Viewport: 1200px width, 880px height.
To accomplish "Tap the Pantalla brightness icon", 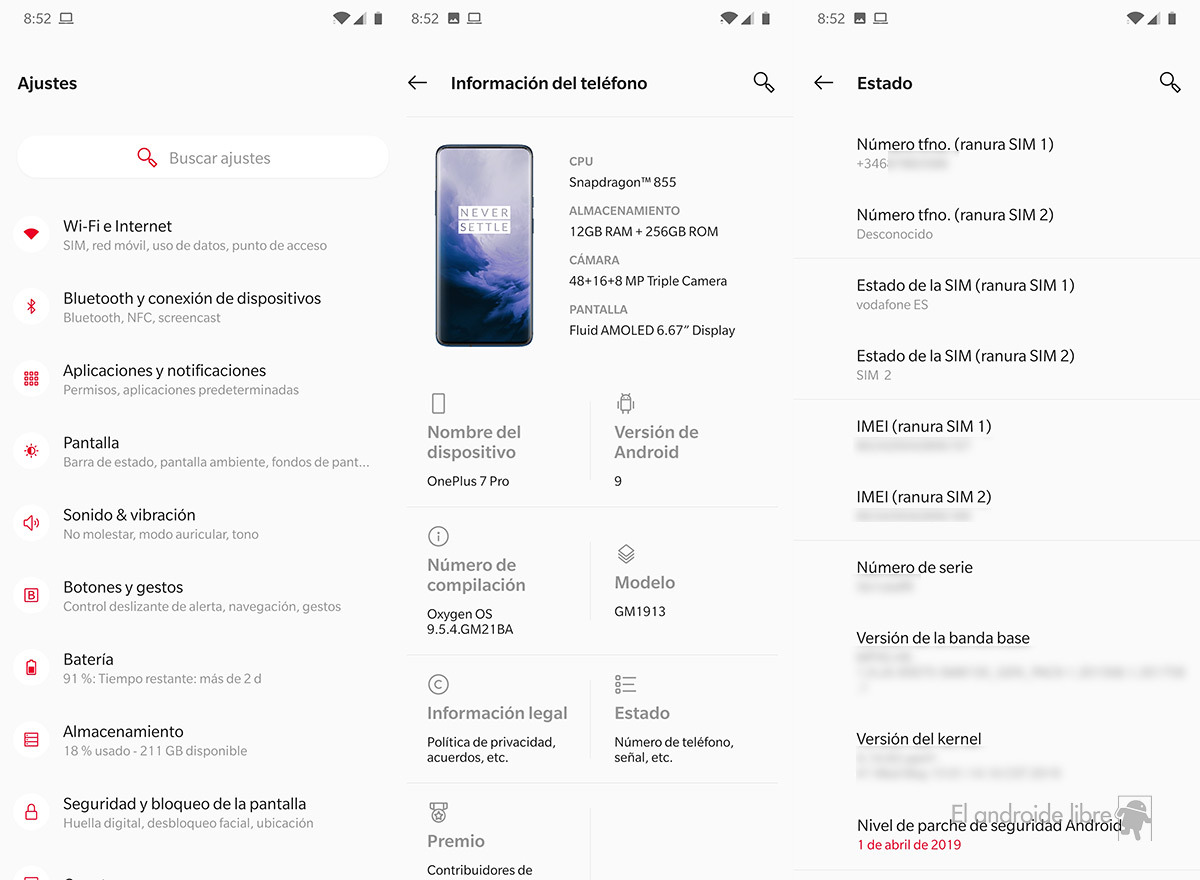I will (x=31, y=451).
